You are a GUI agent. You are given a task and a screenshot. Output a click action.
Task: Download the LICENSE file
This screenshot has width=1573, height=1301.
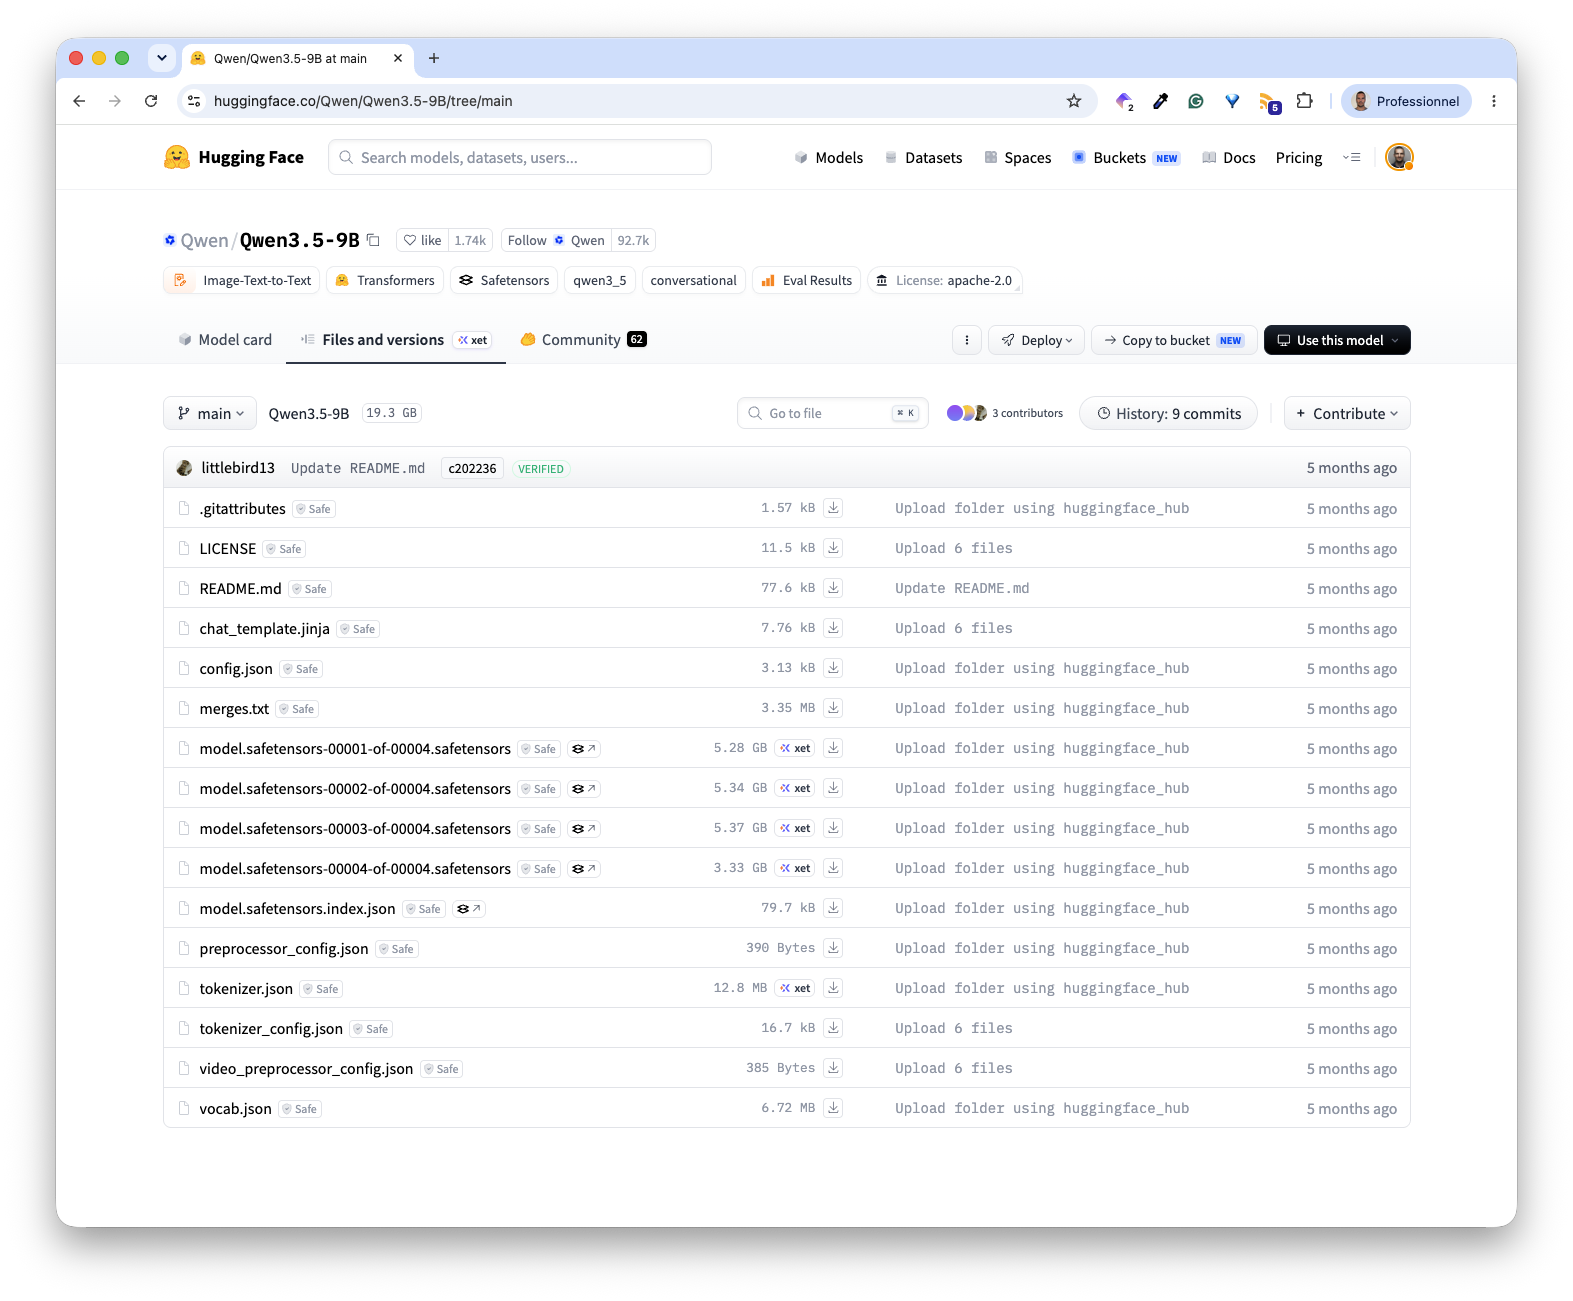pos(833,548)
